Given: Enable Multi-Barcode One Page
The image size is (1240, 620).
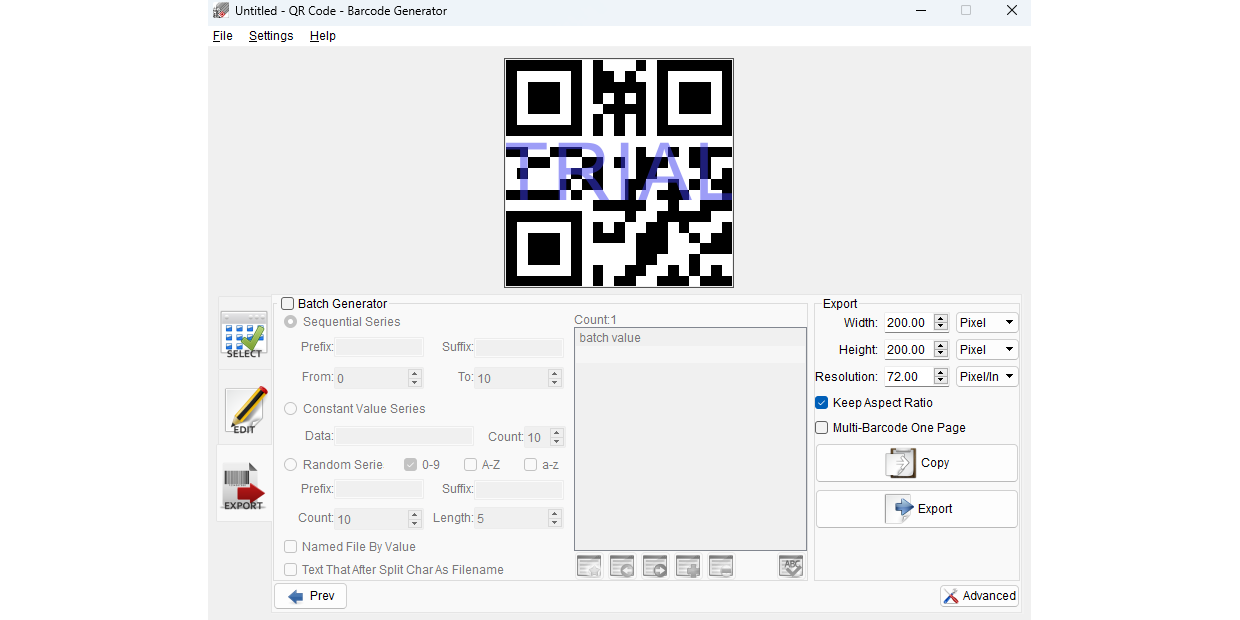Looking at the screenshot, I should click(x=821, y=427).
